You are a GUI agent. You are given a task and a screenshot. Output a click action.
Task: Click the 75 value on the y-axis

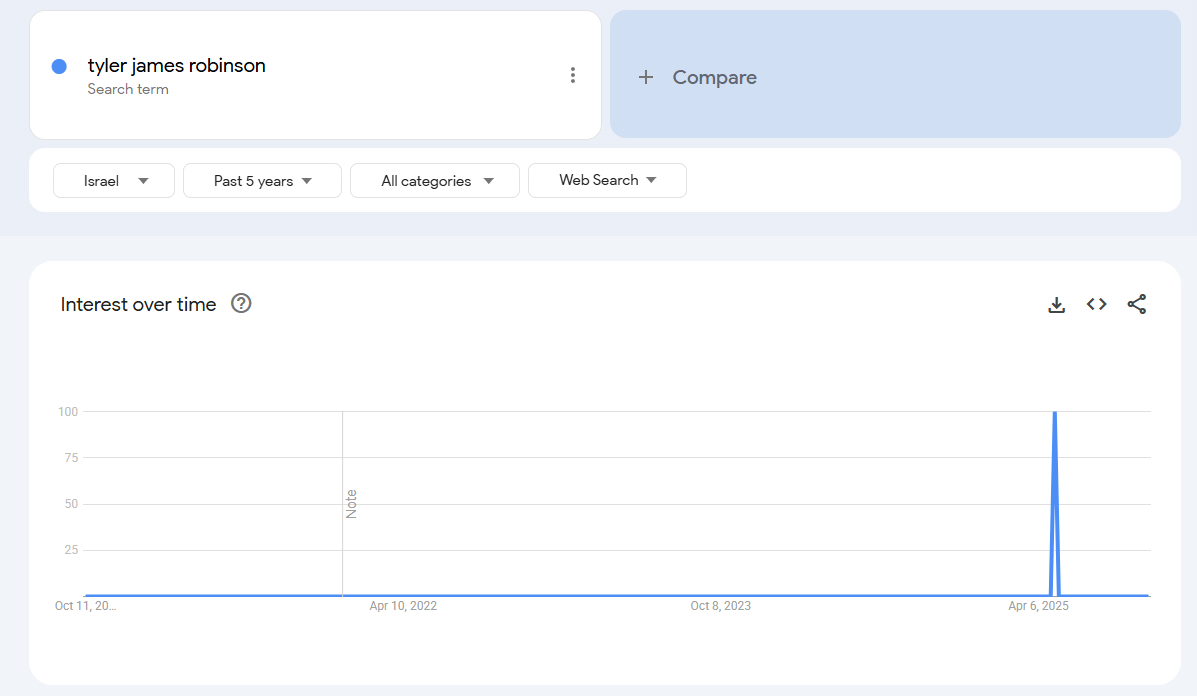[x=71, y=458]
